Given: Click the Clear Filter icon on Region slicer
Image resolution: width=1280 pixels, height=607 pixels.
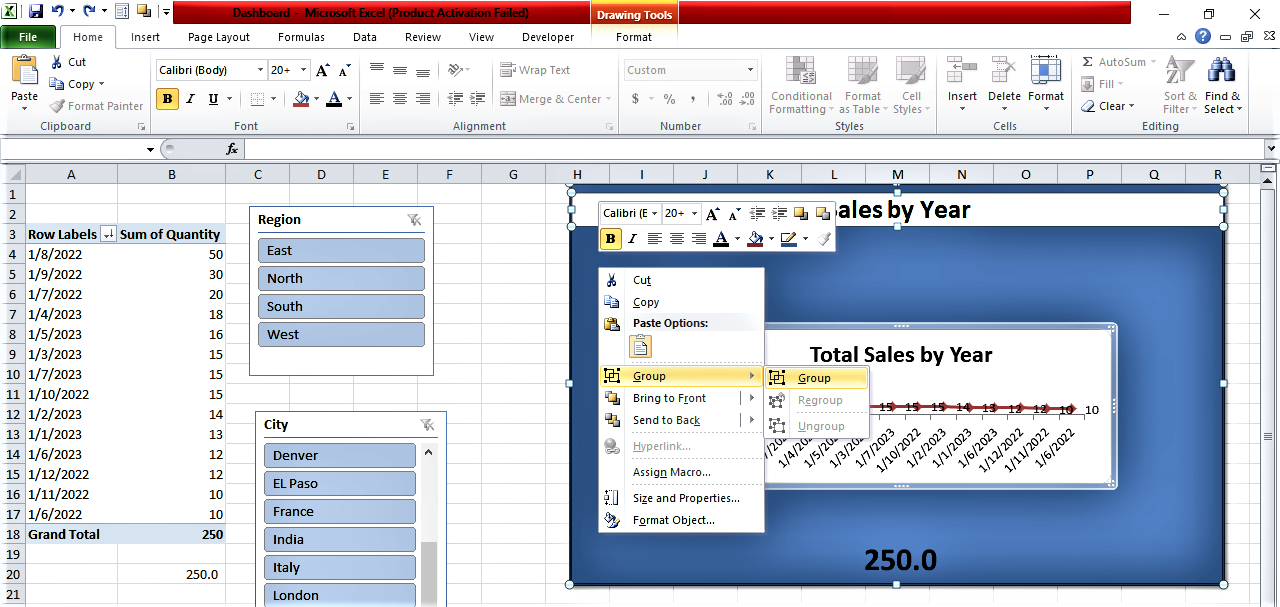Looking at the screenshot, I should tap(414, 220).
